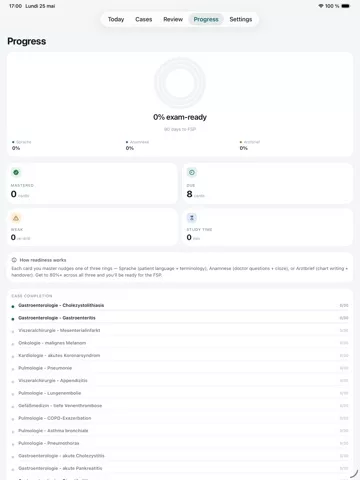Viewport: 360px width, 480px height.
Task: Open the Today tab
Action: [116, 19]
